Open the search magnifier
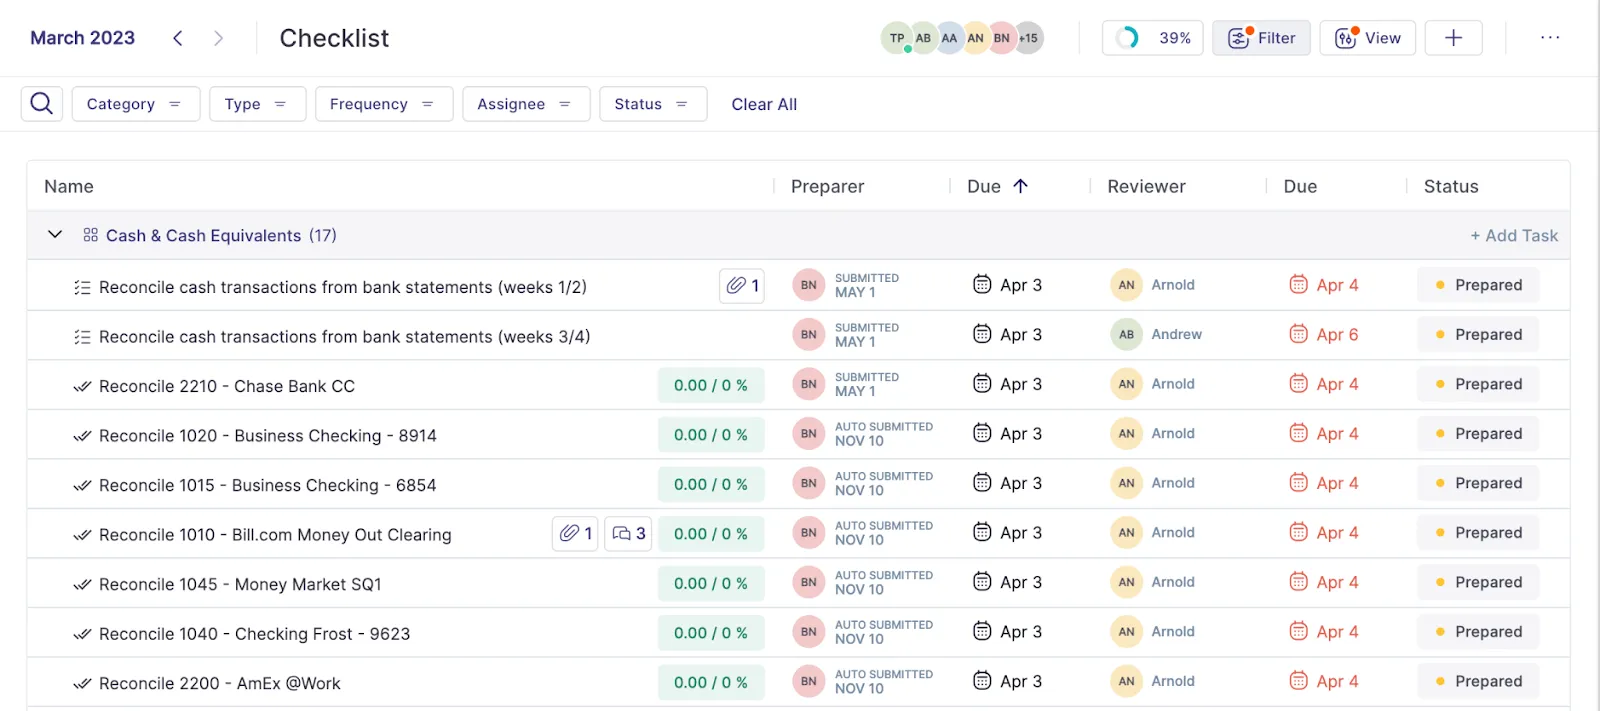This screenshot has height=711, width=1600. click(x=42, y=104)
